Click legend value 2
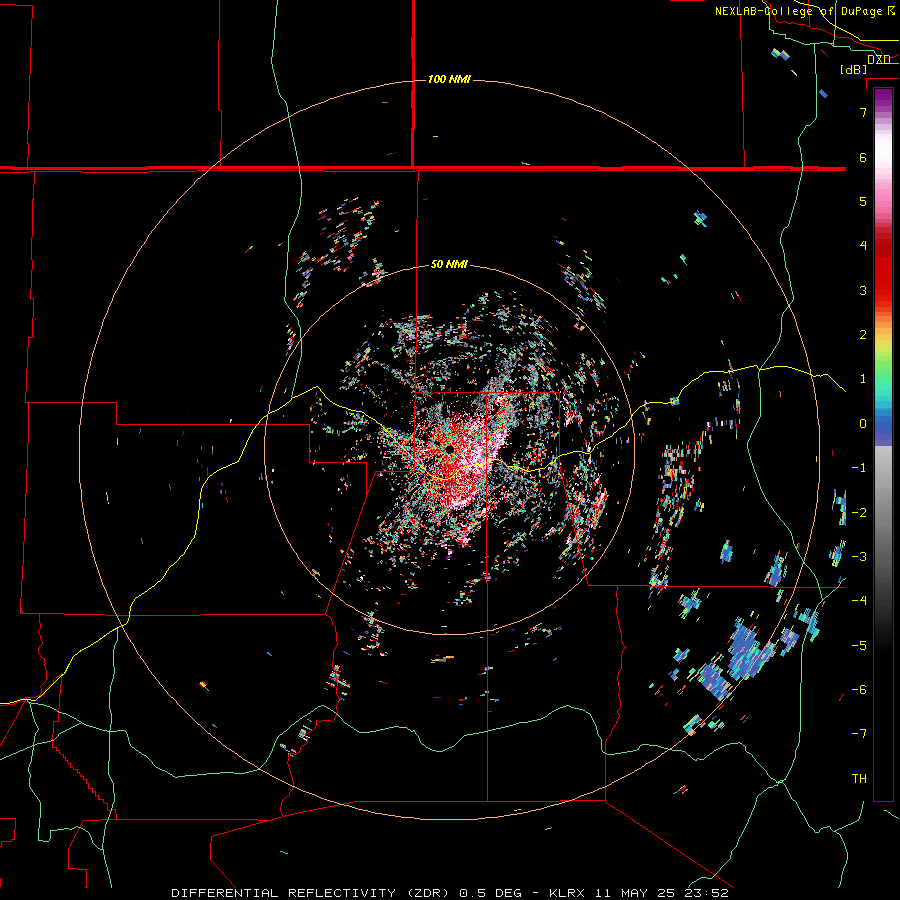Image resolution: width=900 pixels, height=900 pixels. [863, 335]
